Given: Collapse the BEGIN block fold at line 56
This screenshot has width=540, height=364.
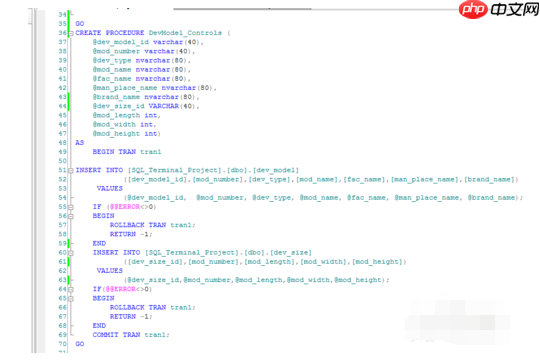Looking at the screenshot, I should [71, 216].
